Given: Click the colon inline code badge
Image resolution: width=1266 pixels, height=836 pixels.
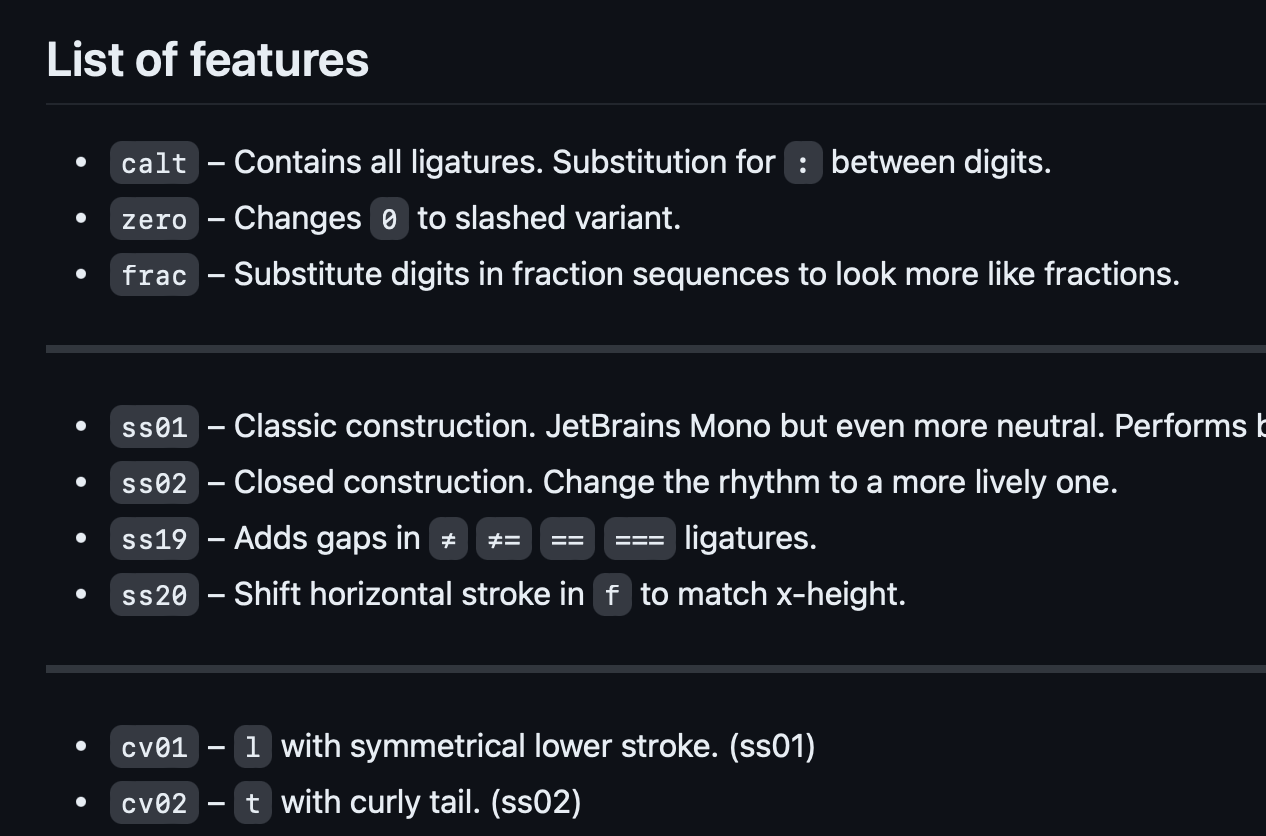Looking at the screenshot, I should 803,163.
